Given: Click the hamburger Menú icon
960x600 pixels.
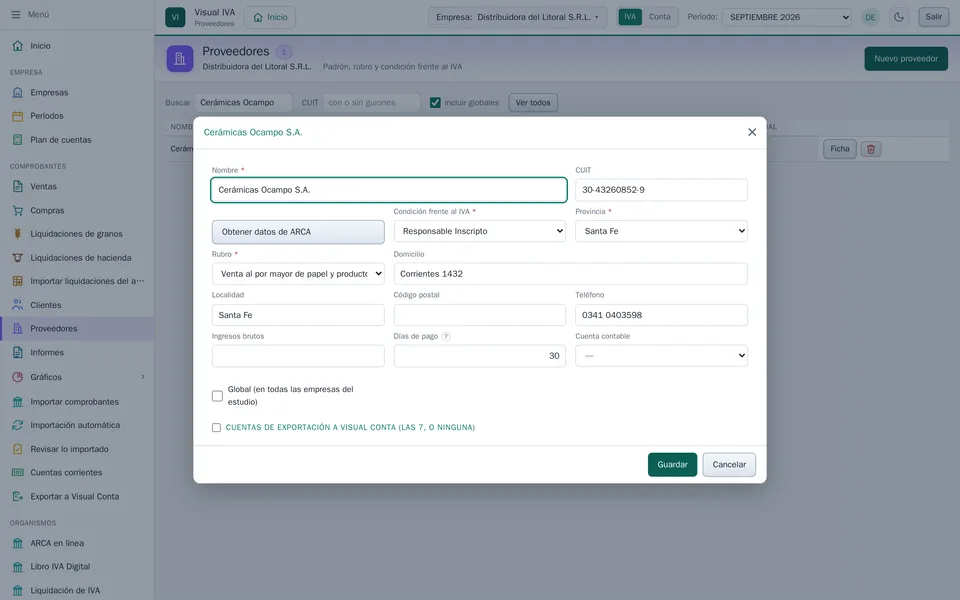Looking at the screenshot, I should tap(16, 14).
